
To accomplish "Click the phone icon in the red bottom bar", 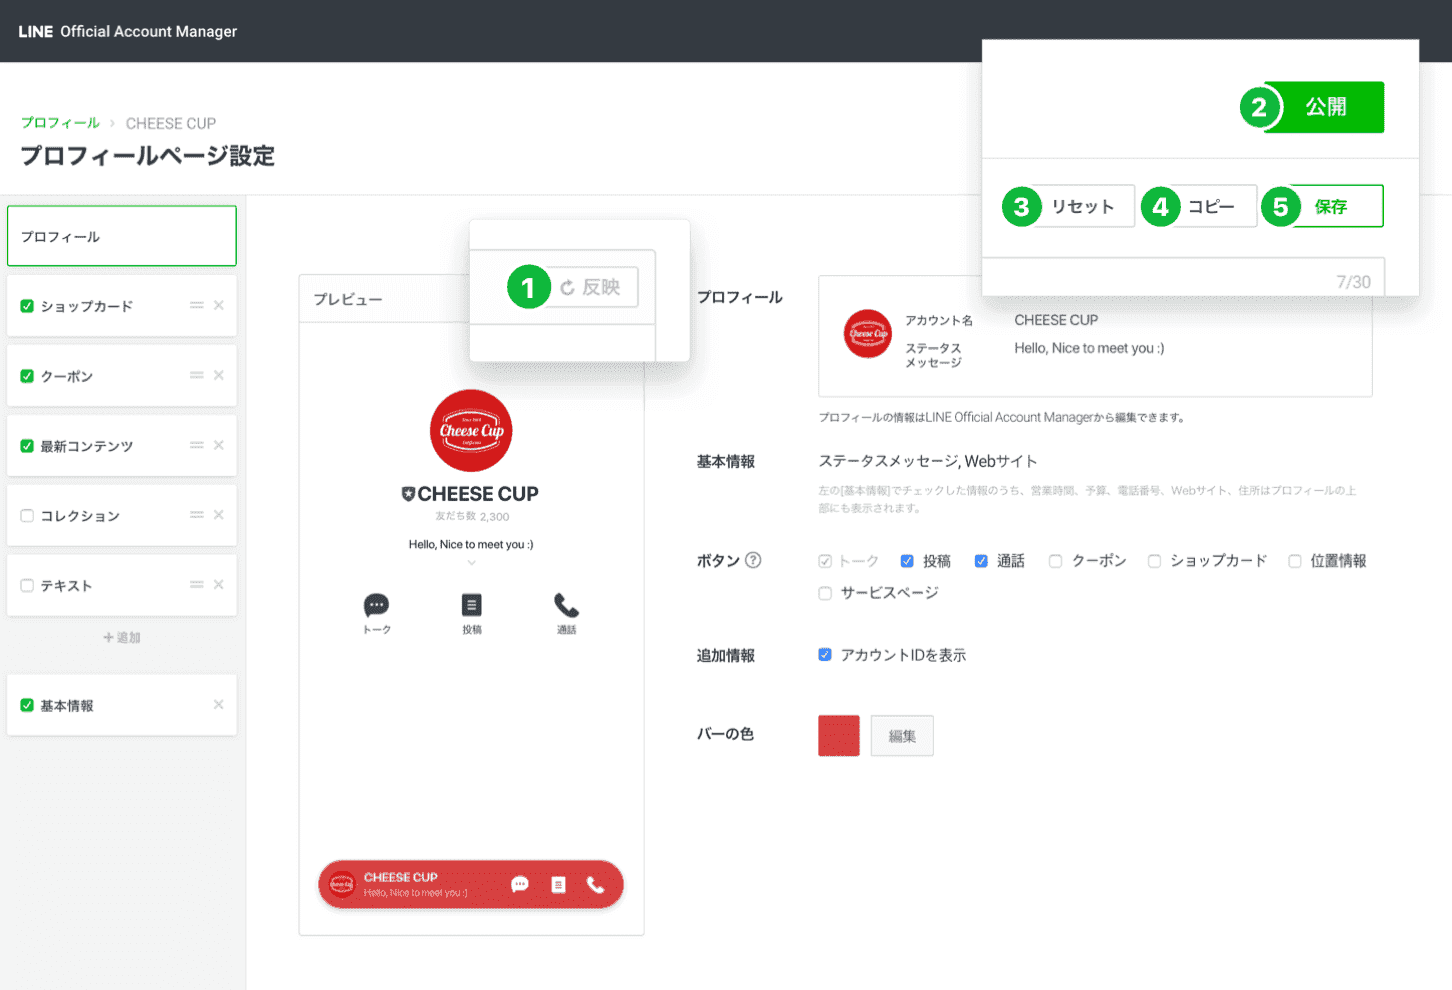I will click(595, 884).
